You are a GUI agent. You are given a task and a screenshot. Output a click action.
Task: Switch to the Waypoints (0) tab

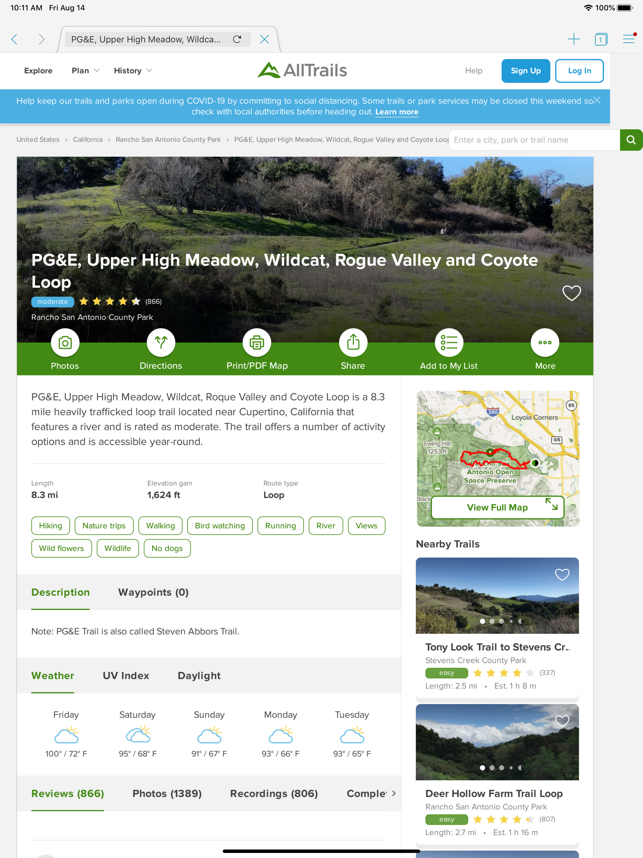[153, 592]
